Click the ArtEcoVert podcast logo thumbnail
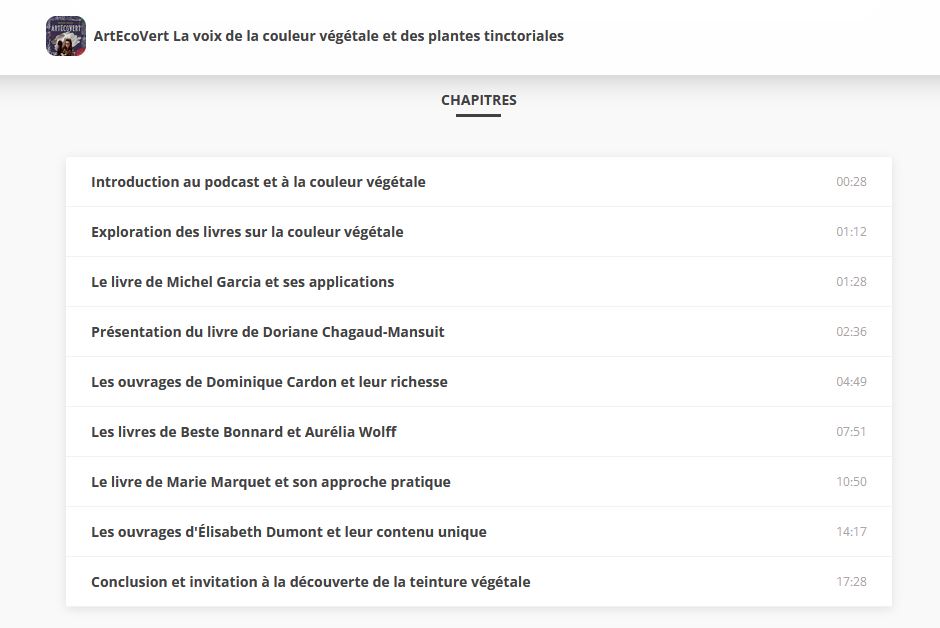Image resolution: width=940 pixels, height=628 pixels. 66,36
